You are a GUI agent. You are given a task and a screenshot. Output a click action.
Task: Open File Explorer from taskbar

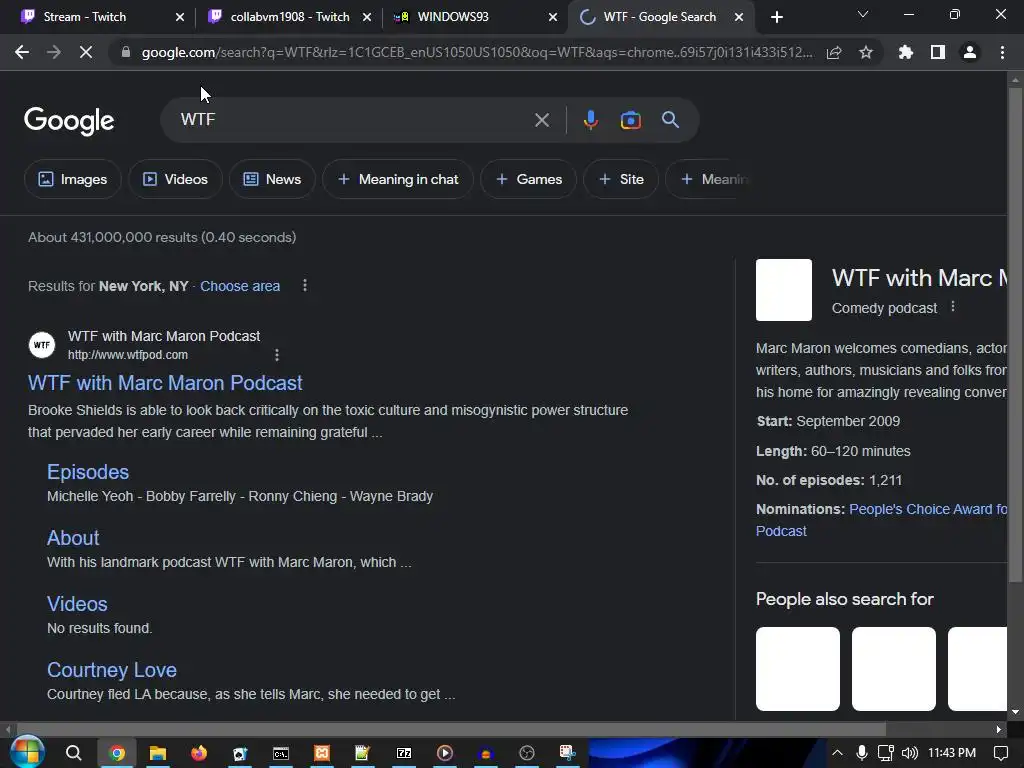[x=157, y=753]
